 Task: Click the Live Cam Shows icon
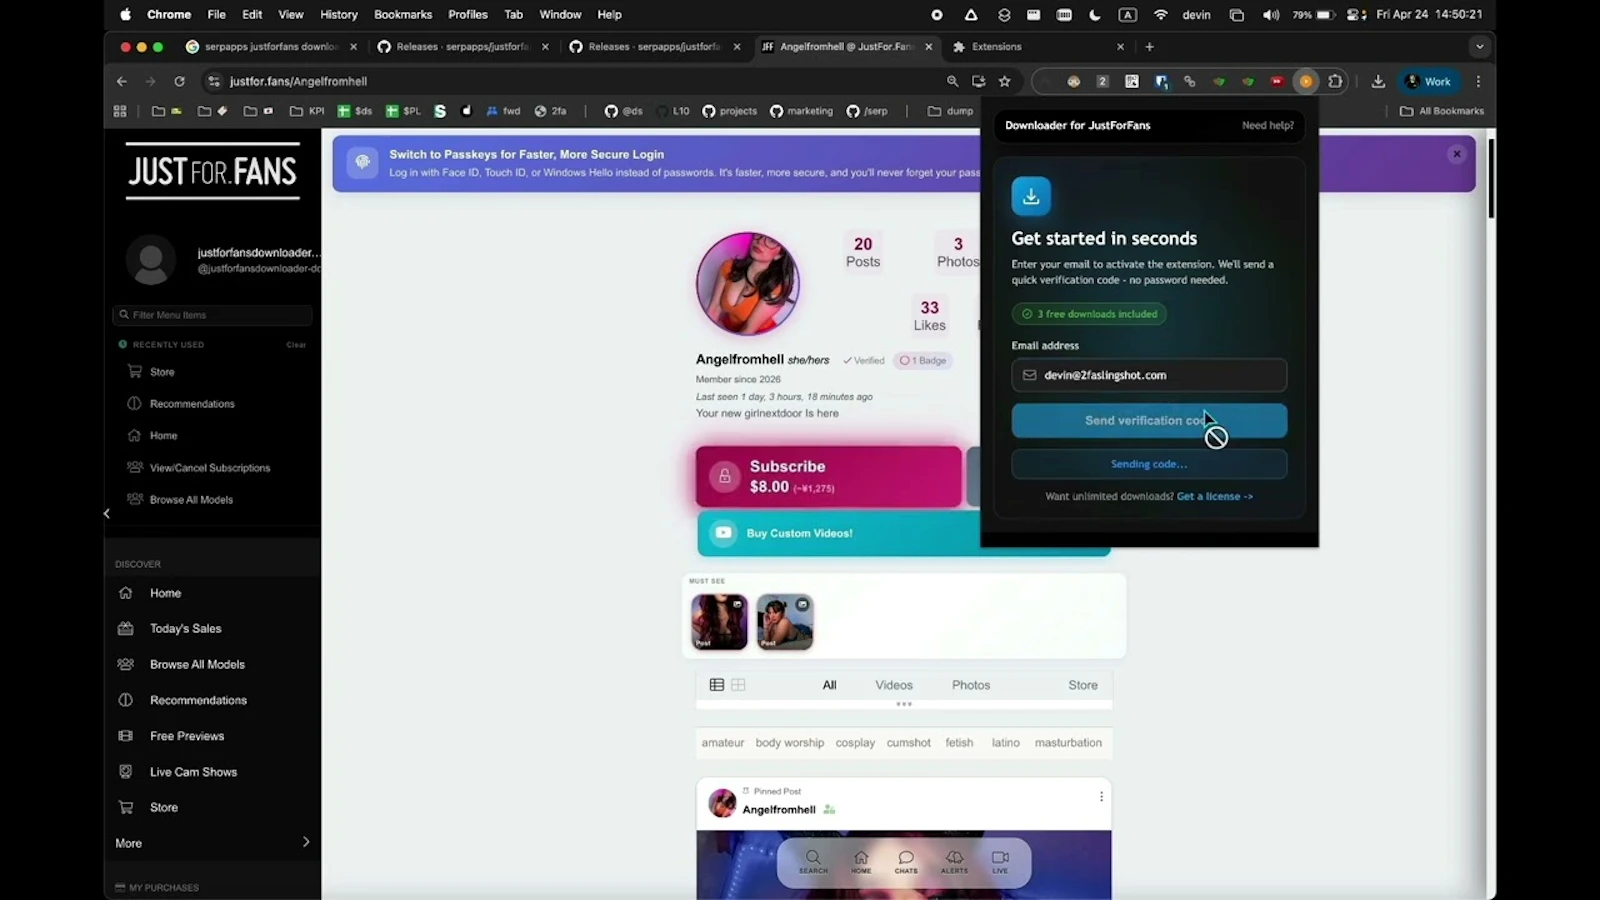pos(126,772)
